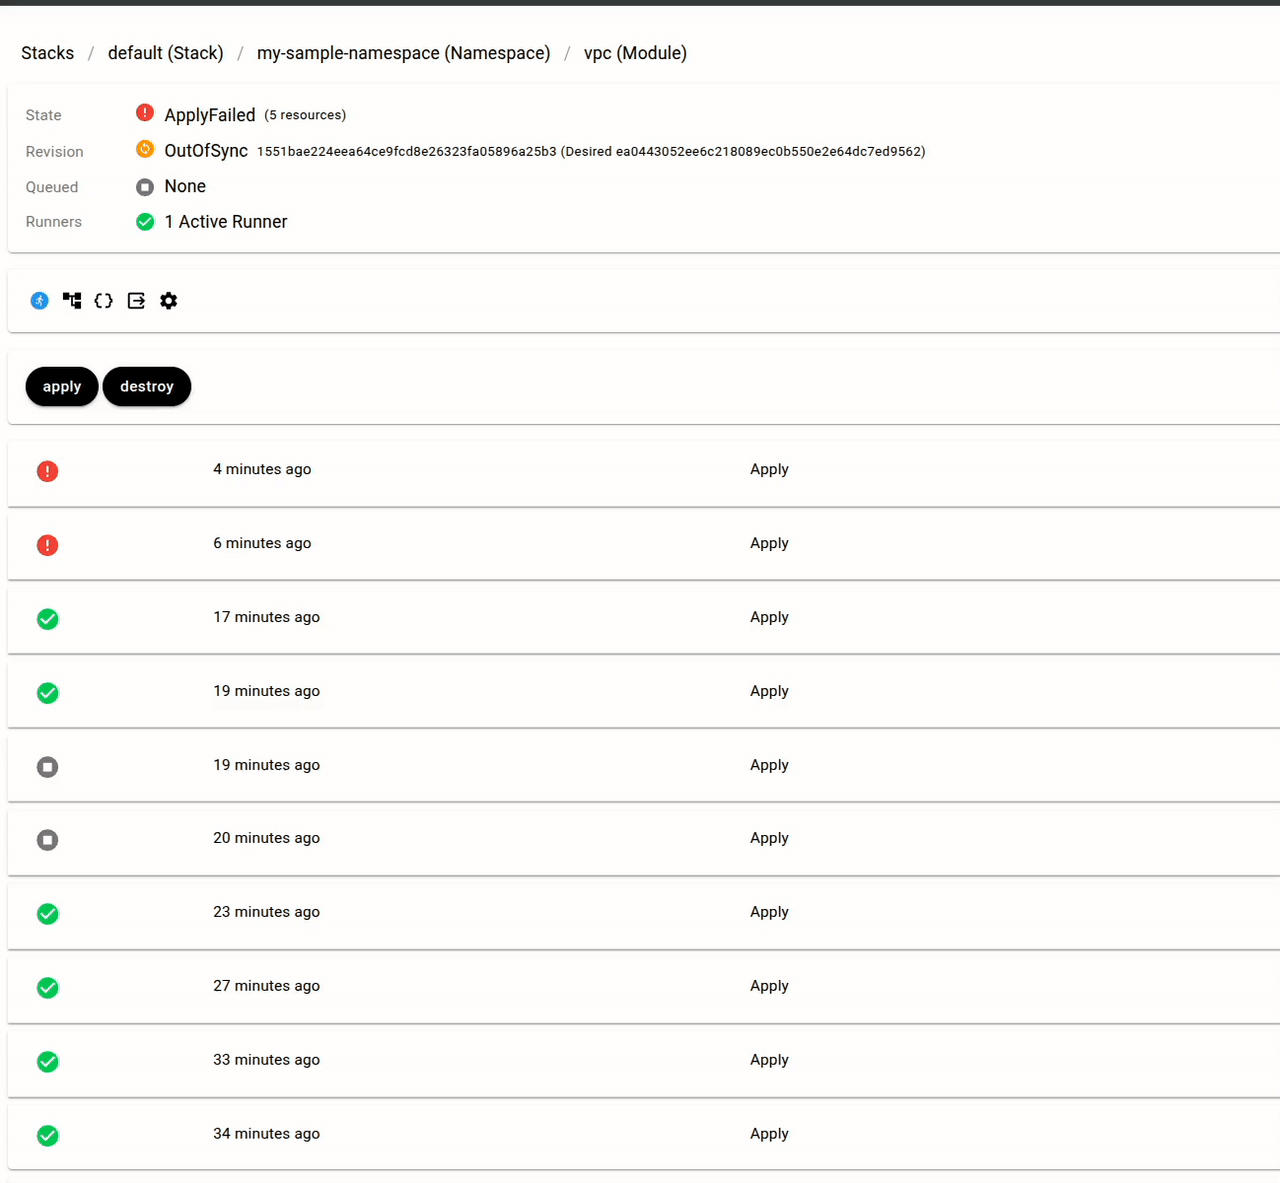Click green check icon of 34 minutes ago run
Screen dimensions: 1280x1183
47,1136
